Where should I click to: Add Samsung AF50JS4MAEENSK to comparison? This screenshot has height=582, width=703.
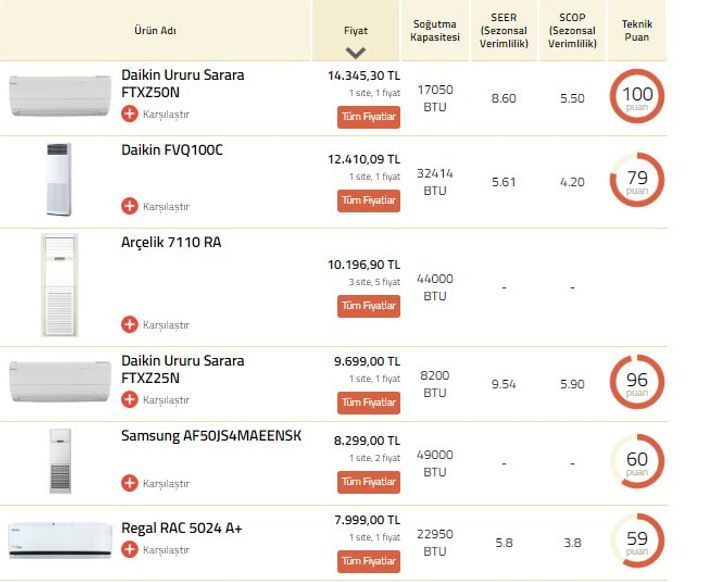[x=129, y=483]
